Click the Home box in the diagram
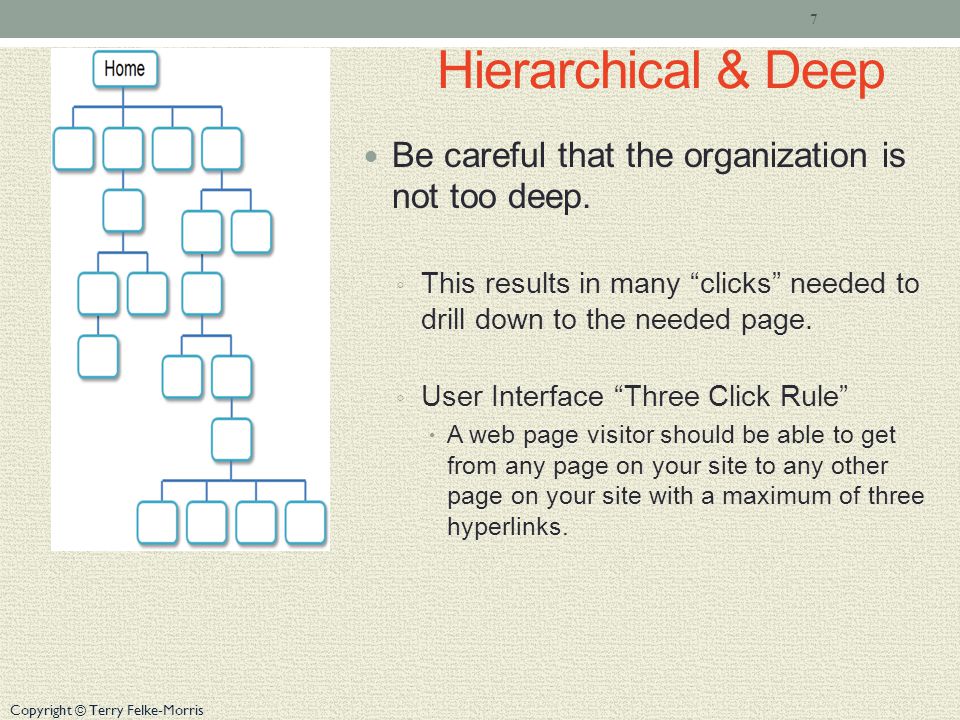 126,69
